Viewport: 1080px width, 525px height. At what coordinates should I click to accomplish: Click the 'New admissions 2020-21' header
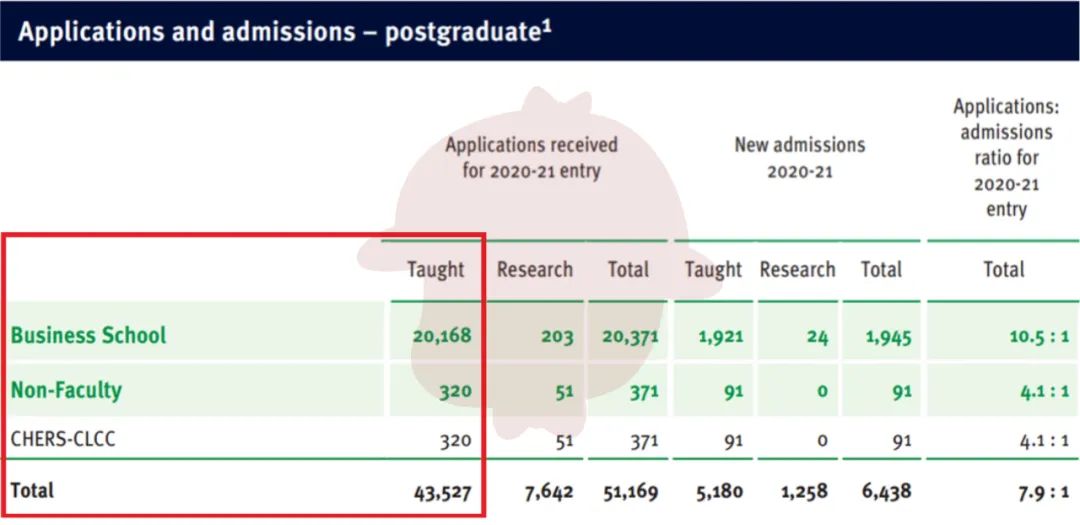(x=799, y=158)
